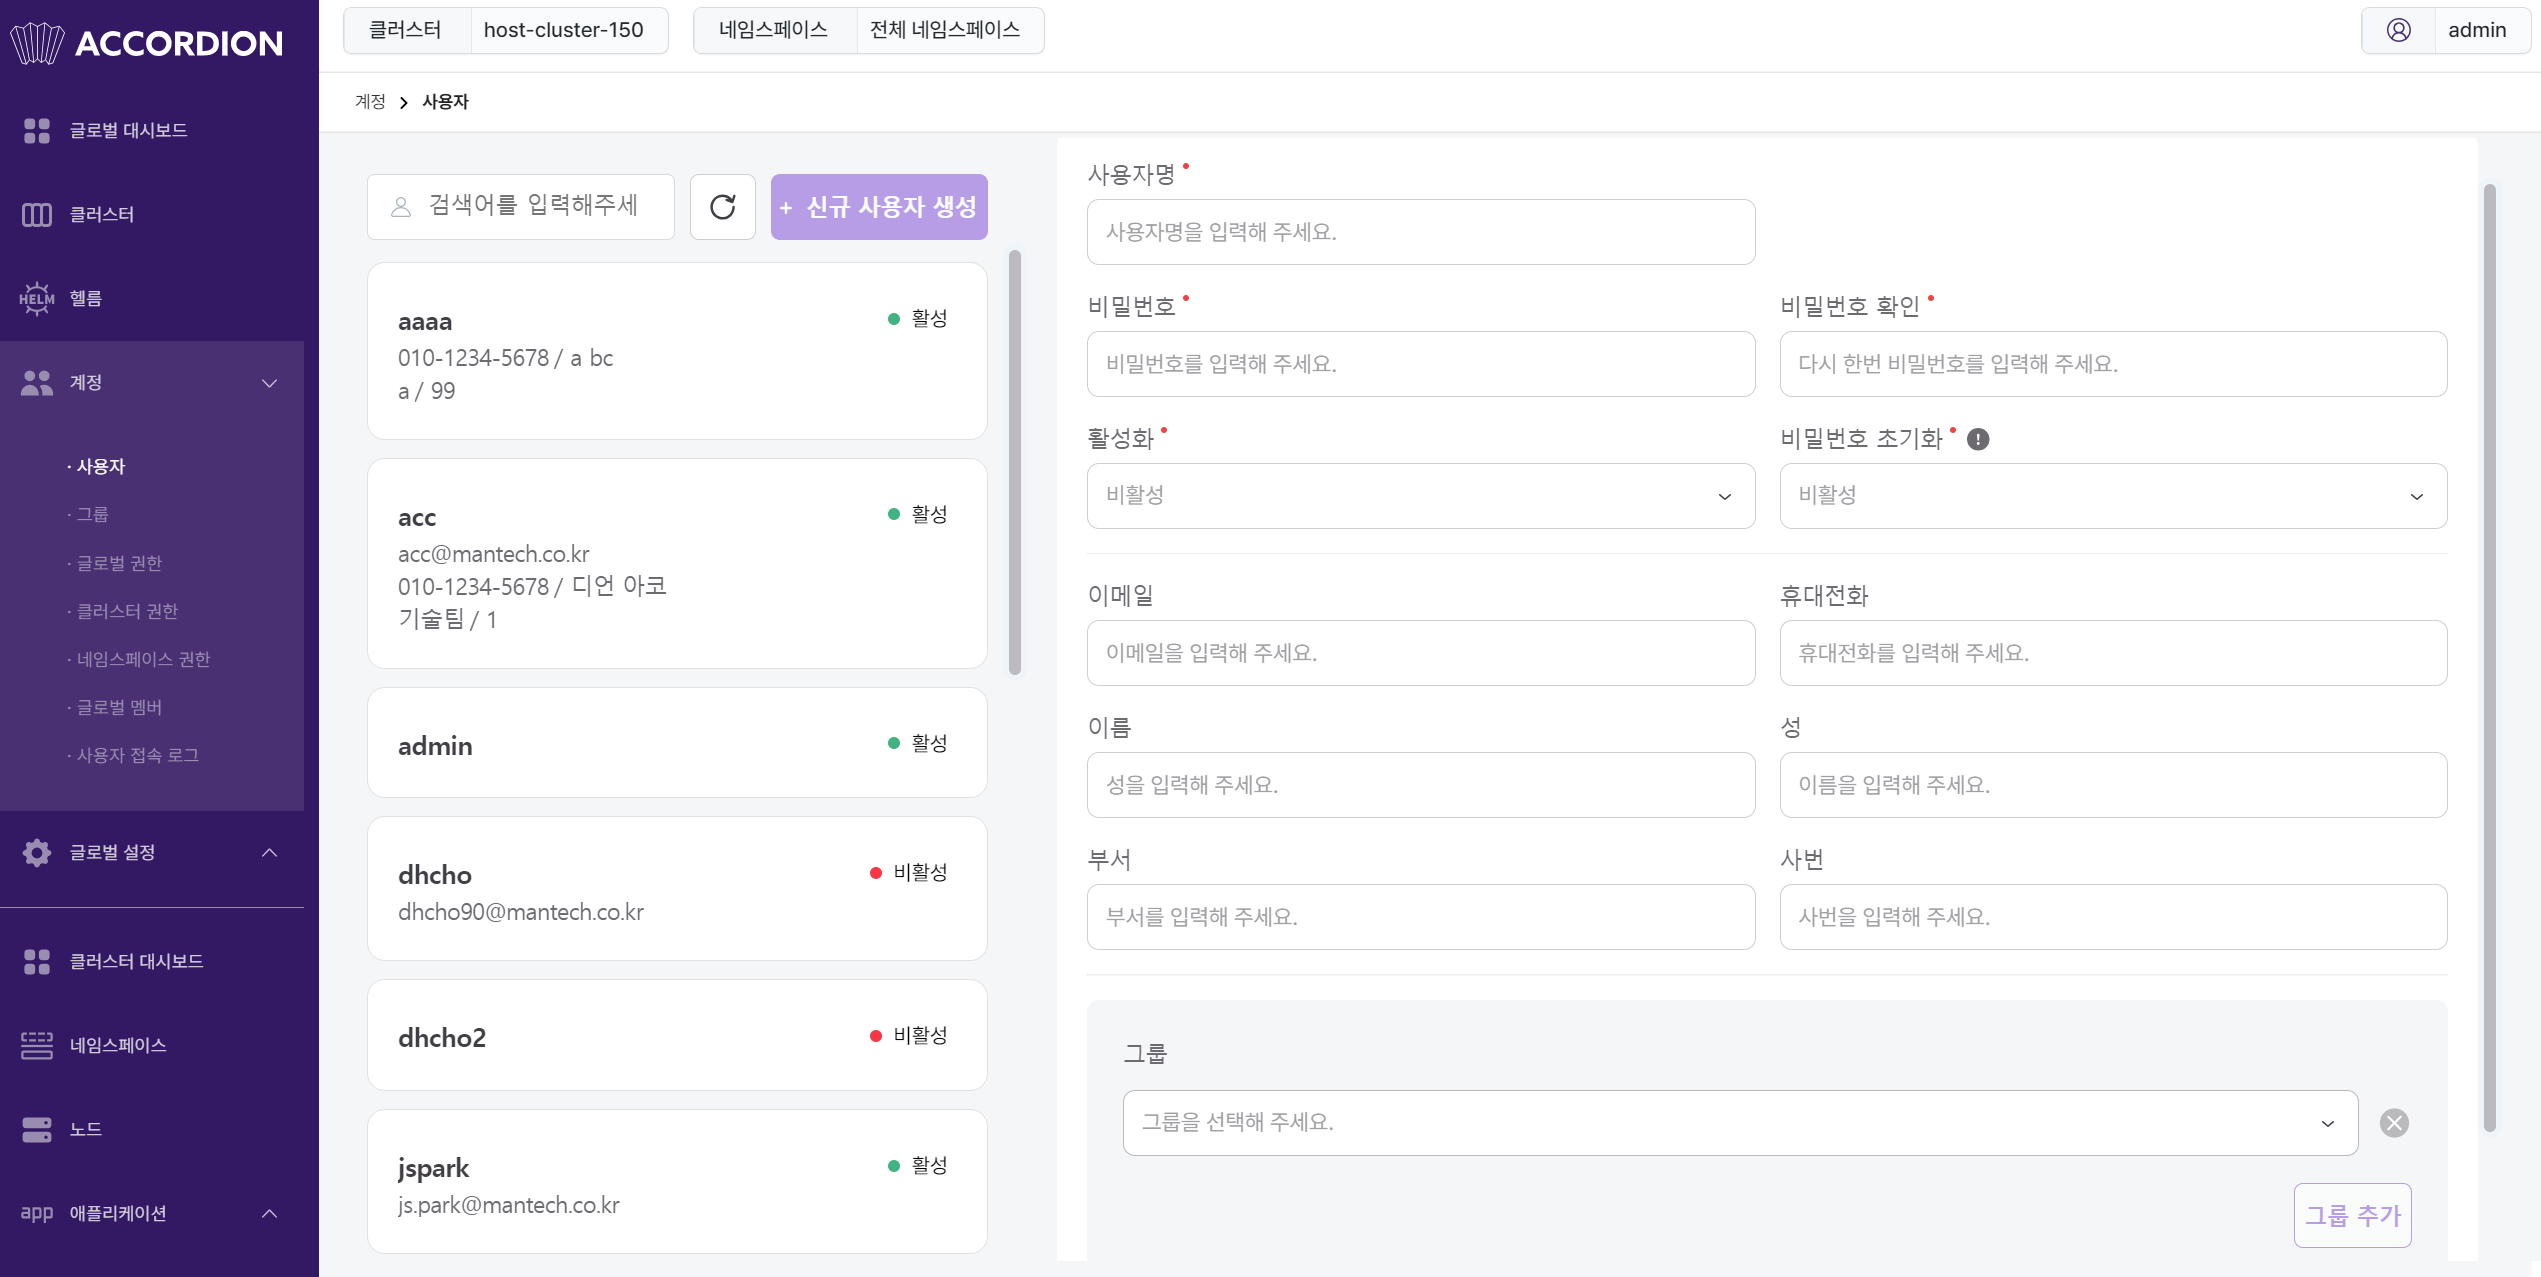2541x1277 pixels.
Task: Click the refresh user list icon
Action: [x=723, y=207]
